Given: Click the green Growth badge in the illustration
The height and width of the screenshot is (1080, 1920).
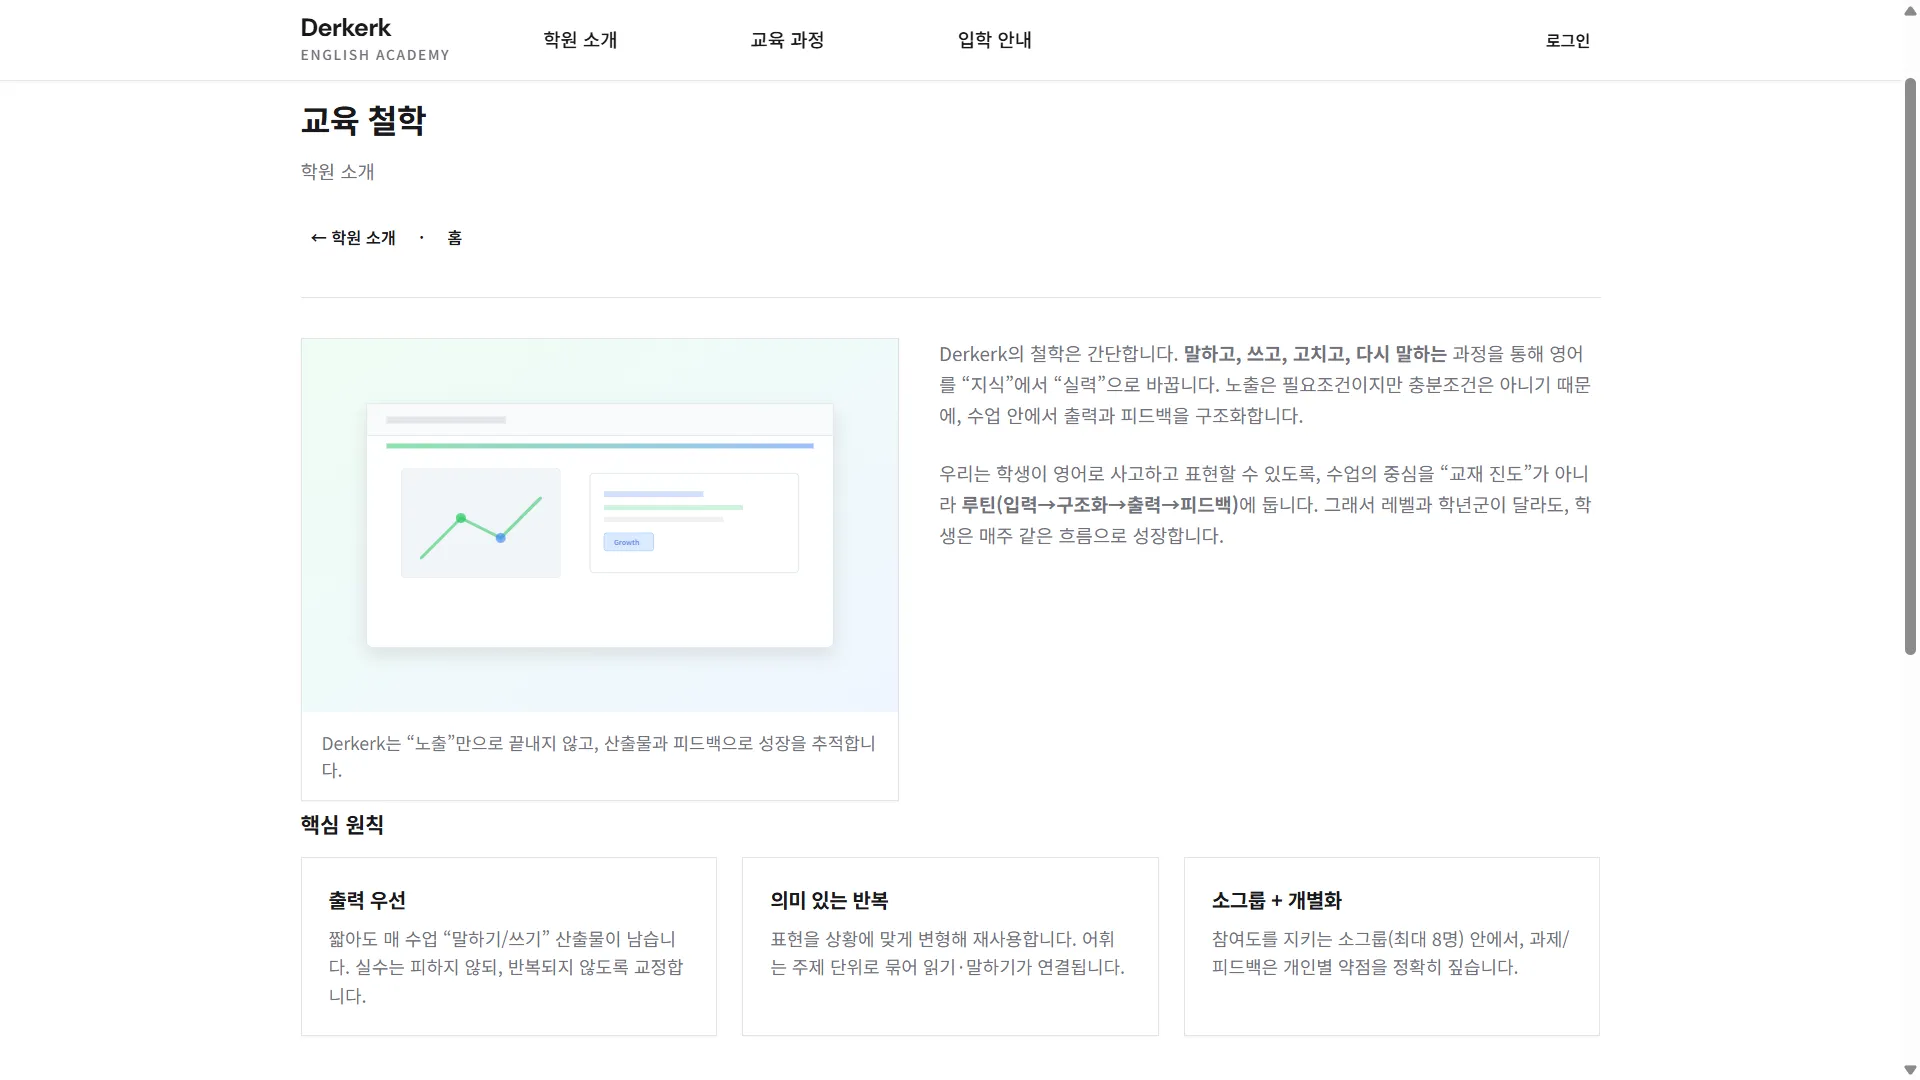Looking at the screenshot, I should click(x=628, y=542).
